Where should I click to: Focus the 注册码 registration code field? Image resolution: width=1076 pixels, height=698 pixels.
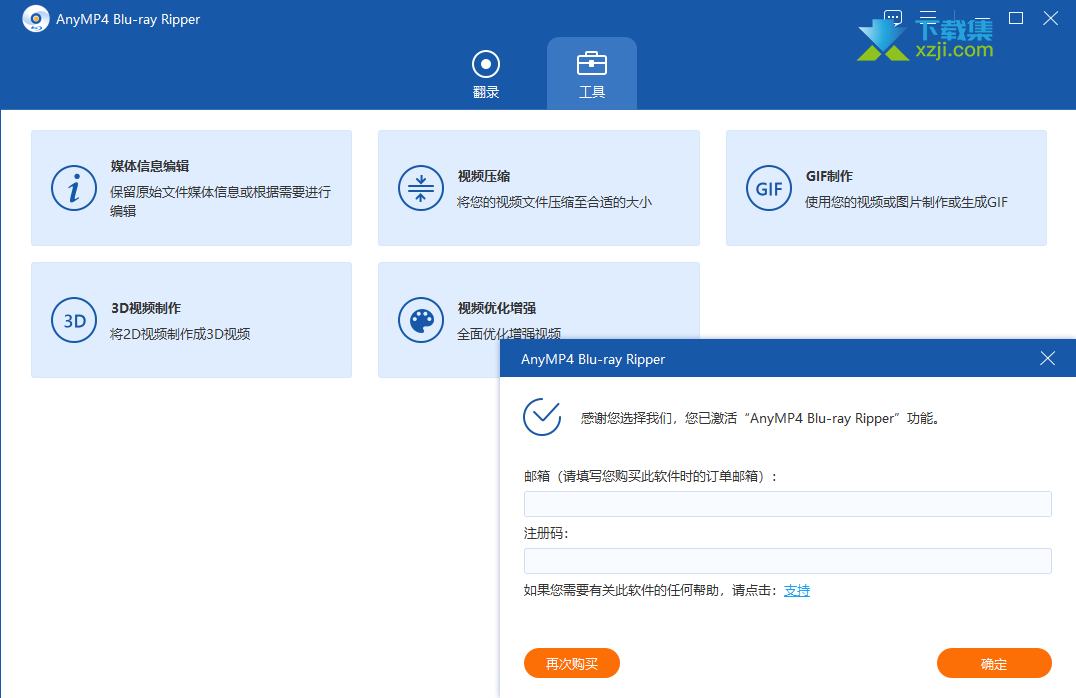pos(787,561)
